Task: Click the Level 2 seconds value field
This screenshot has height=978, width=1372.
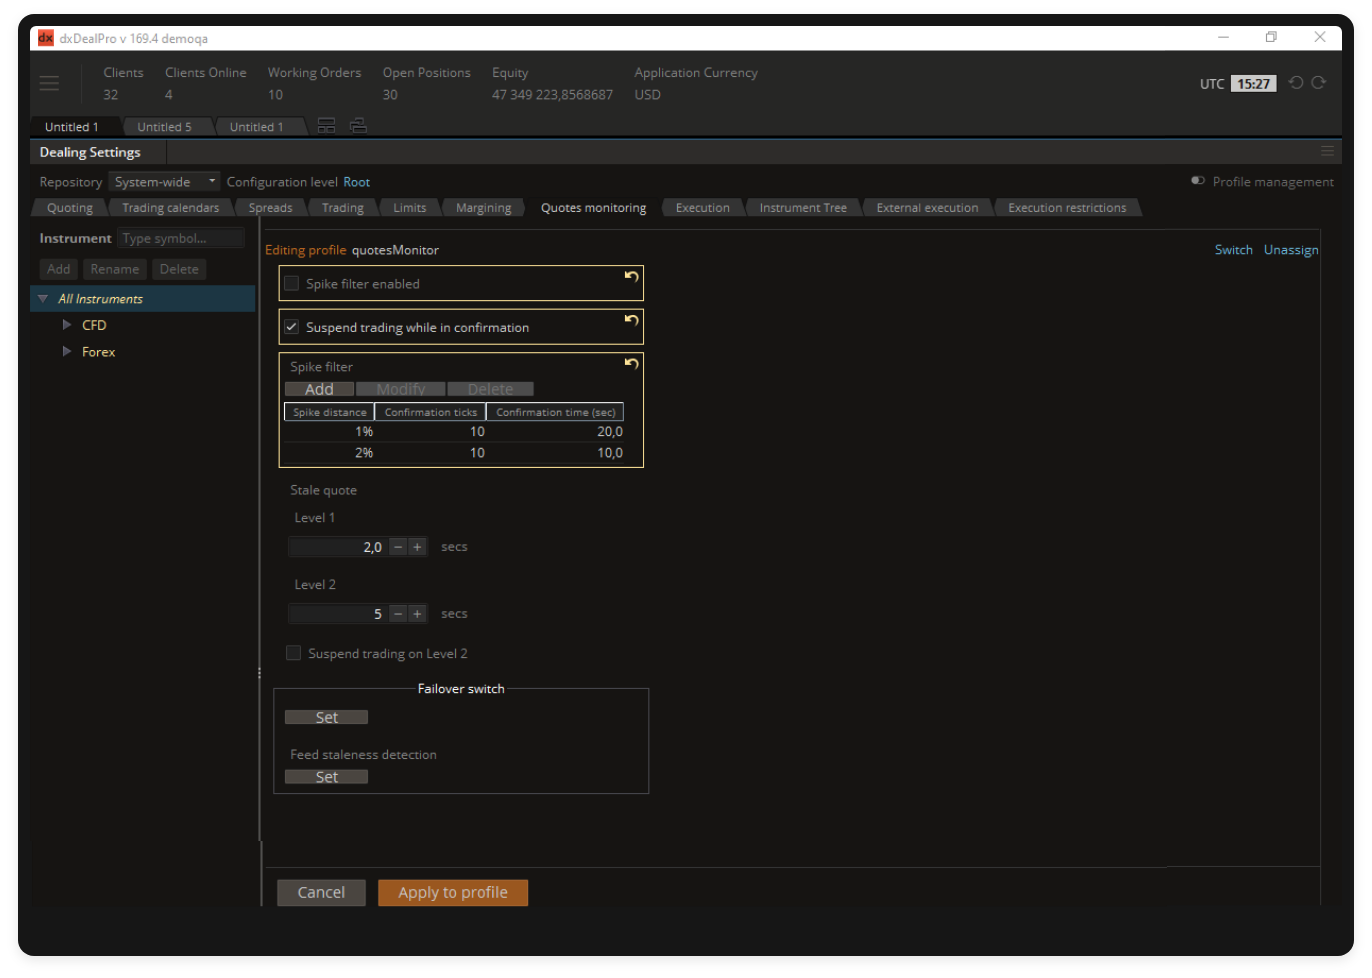Action: point(337,614)
